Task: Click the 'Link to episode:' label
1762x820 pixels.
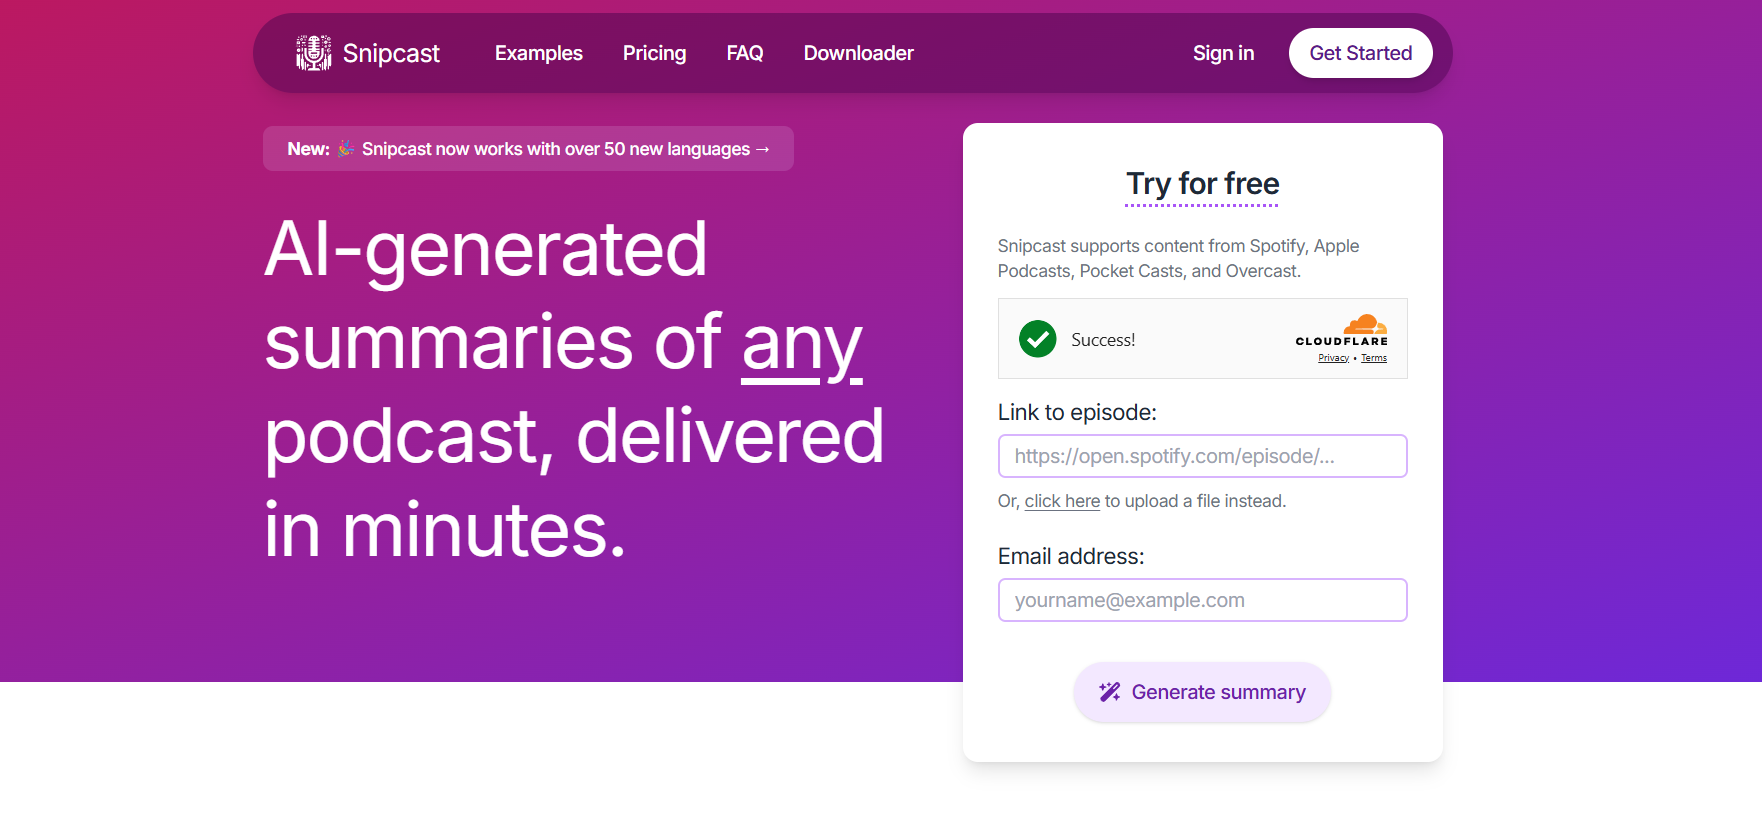Action: [1077, 412]
